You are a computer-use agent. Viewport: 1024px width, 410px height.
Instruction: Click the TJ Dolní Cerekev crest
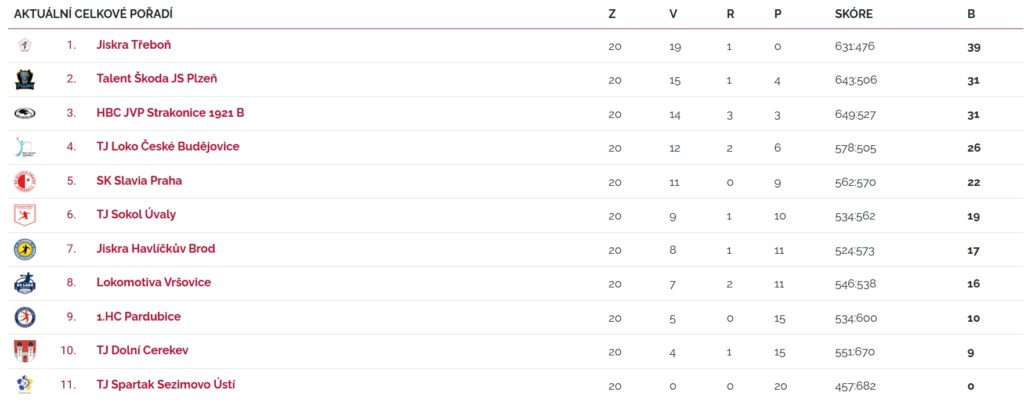tap(25, 351)
